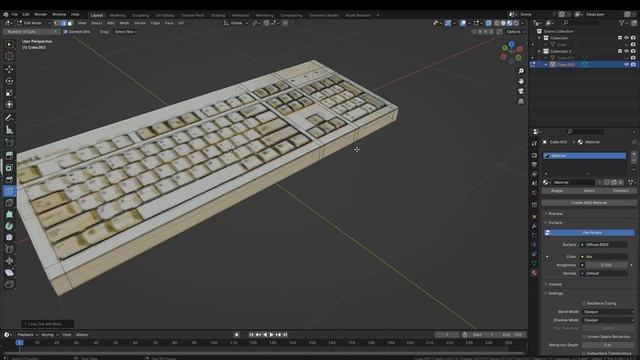
Task: Select the Shrink/Fatten tool
Action: [x=9, y=261]
